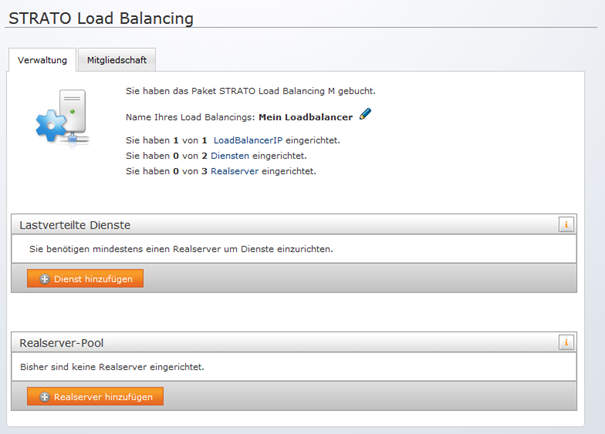Click the Dienst hinzufügen button
Screen dimensions: 605x434
pyautogui.click(x=85, y=279)
